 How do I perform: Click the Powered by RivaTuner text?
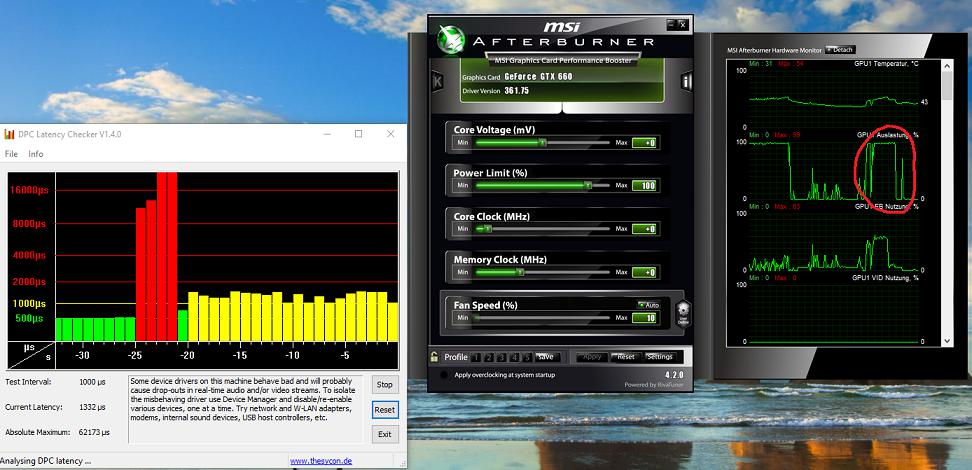655,385
